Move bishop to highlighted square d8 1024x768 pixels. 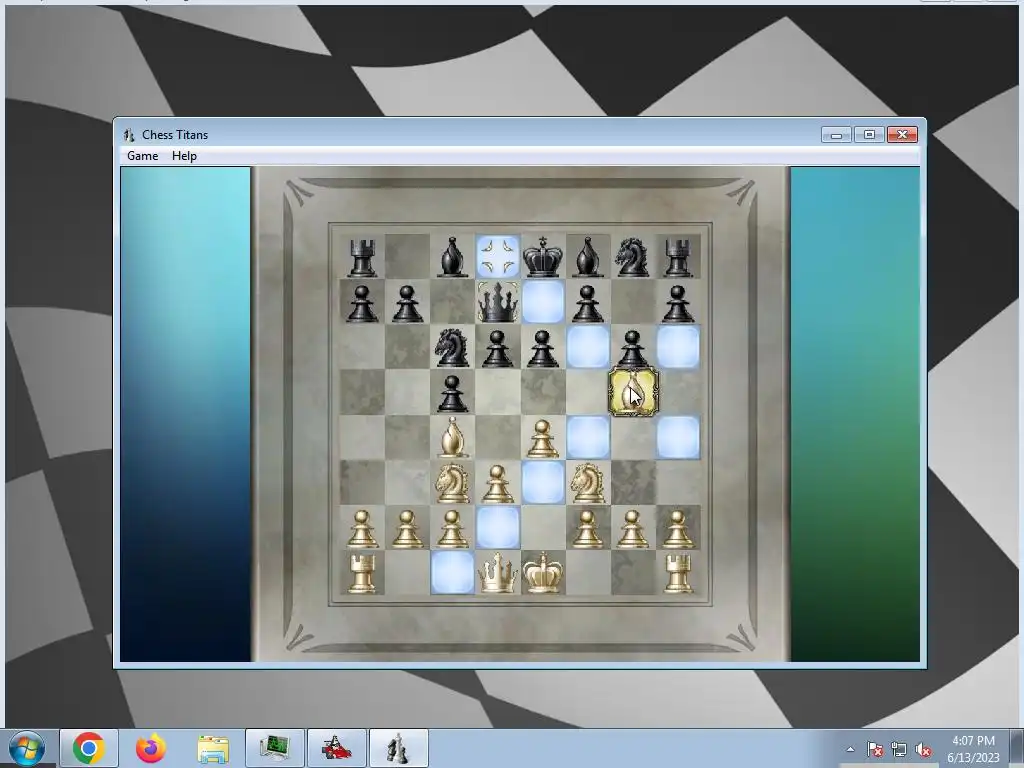point(498,257)
